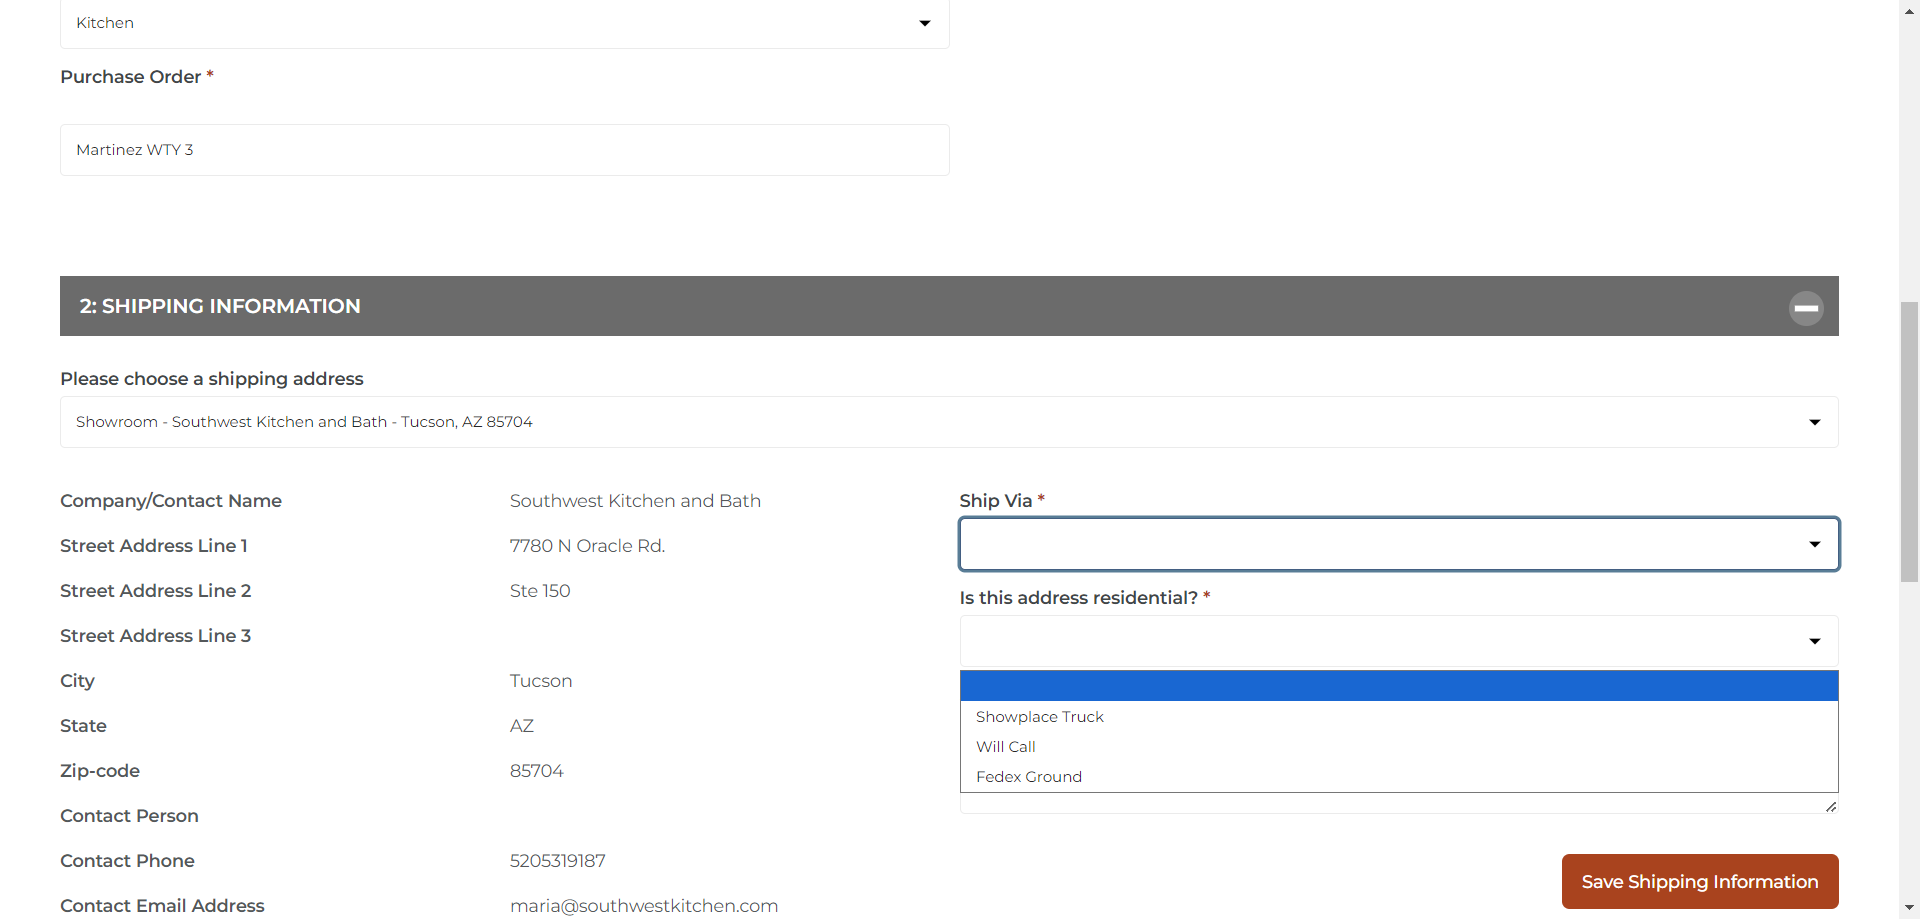This screenshot has width=1920, height=919.
Task: Click the maria@southwestkitchen.com email address
Action: tap(643, 905)
